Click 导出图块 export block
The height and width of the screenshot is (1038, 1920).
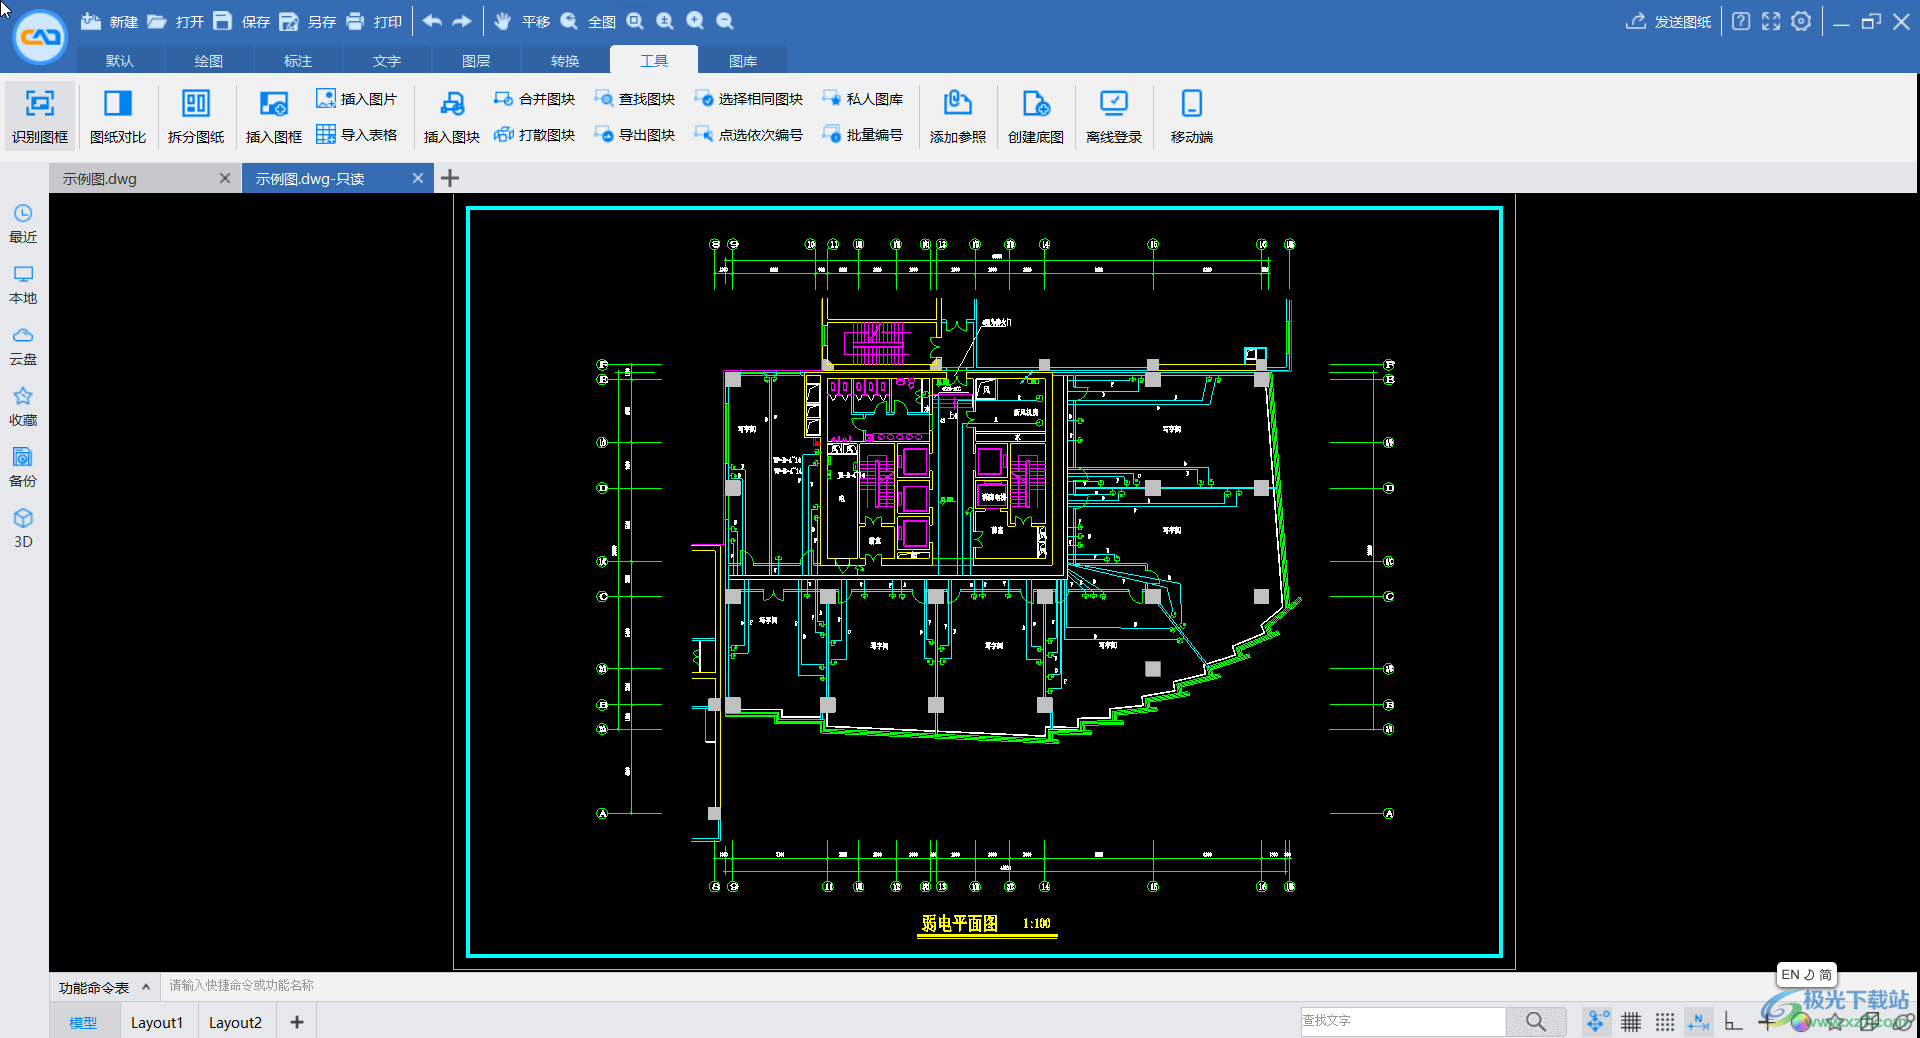(x=634, y=134)
